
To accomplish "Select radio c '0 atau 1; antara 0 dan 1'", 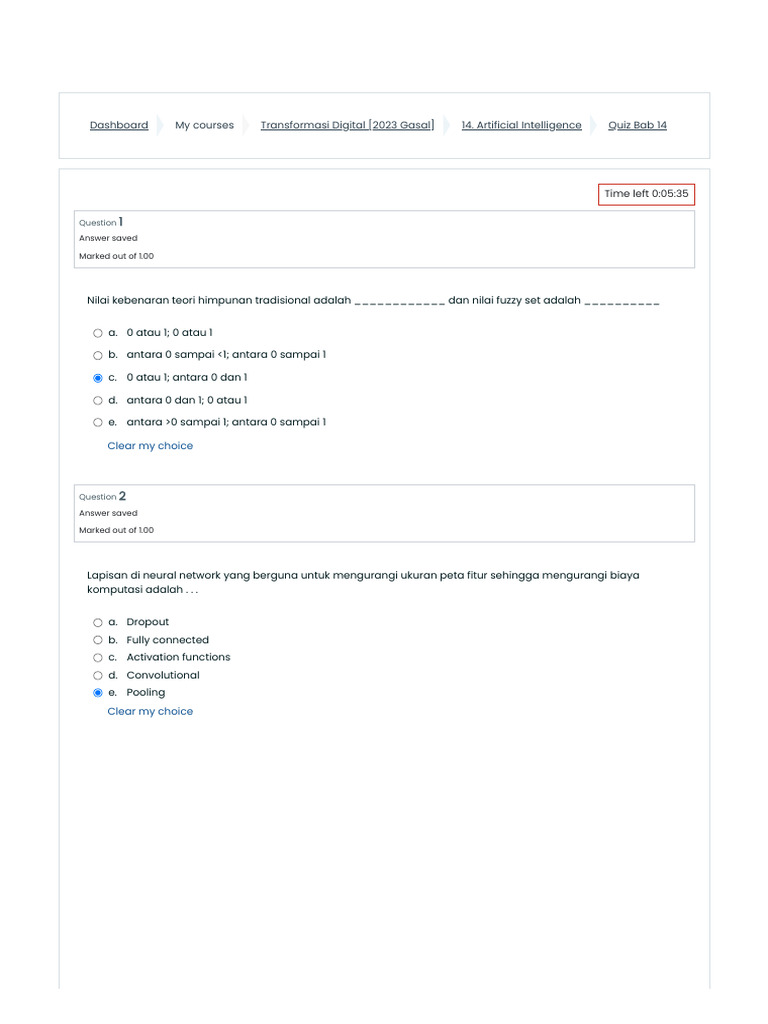I will pos(98,378).
